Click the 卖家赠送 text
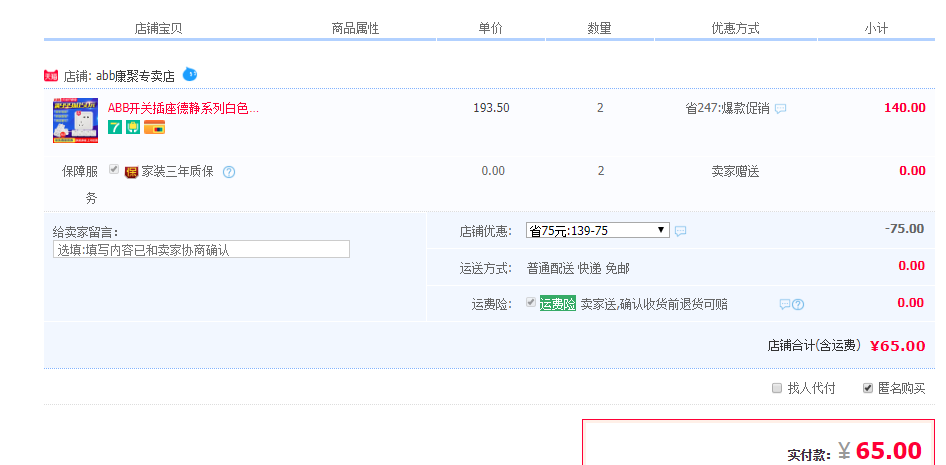The height and width of the screenshot is (465, 946). (x=735, y=172)
